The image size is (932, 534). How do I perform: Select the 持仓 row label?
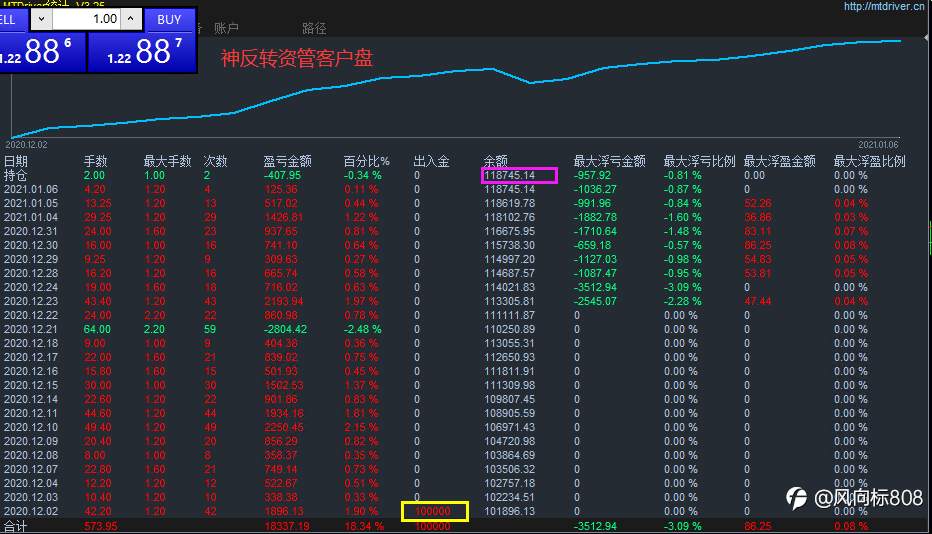click(x=15, y=175)
